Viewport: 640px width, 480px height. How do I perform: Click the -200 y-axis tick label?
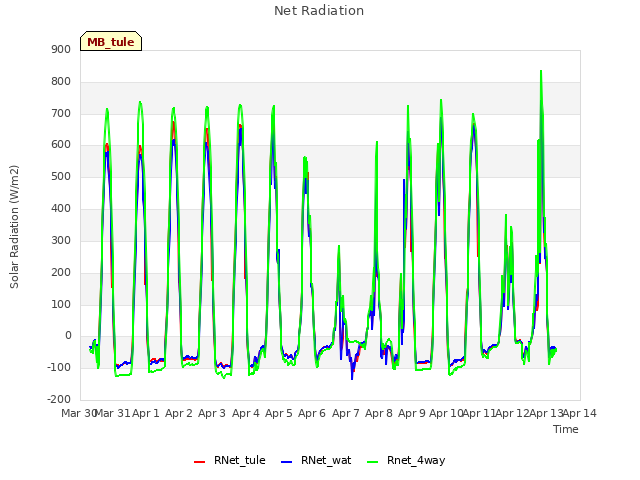pyautogui.click(x=59, y=399)
